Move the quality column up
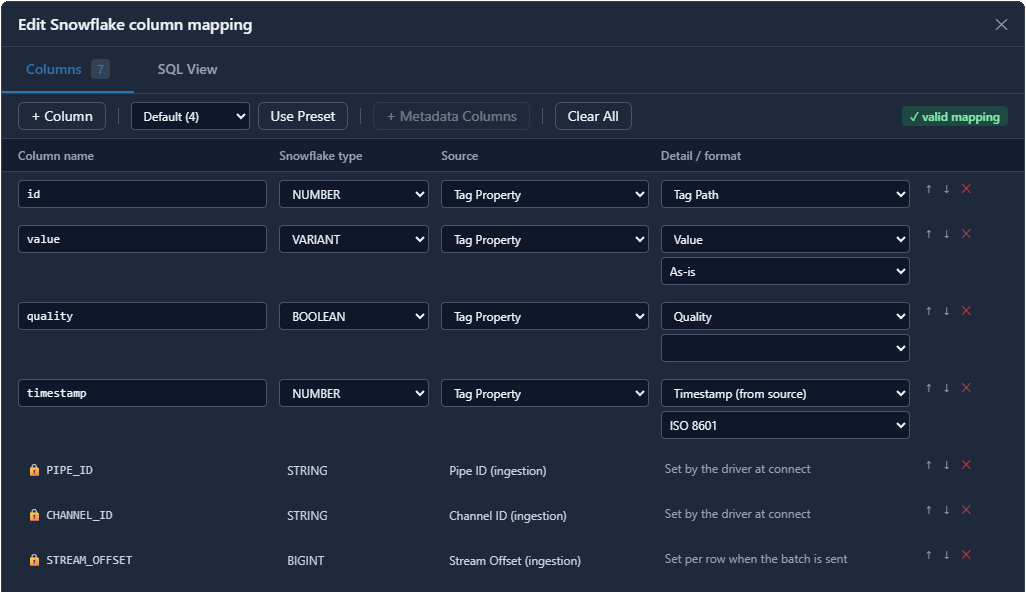The image size is (1026, 592). coord(929,311)
